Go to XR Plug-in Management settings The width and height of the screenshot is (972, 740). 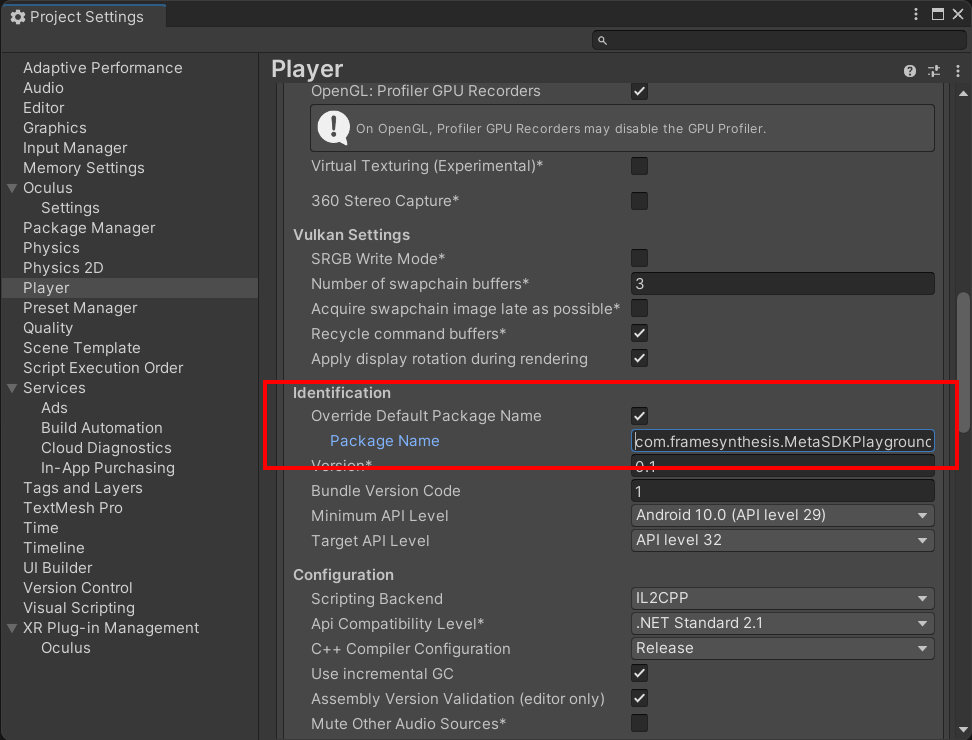[x=111, y=628]
